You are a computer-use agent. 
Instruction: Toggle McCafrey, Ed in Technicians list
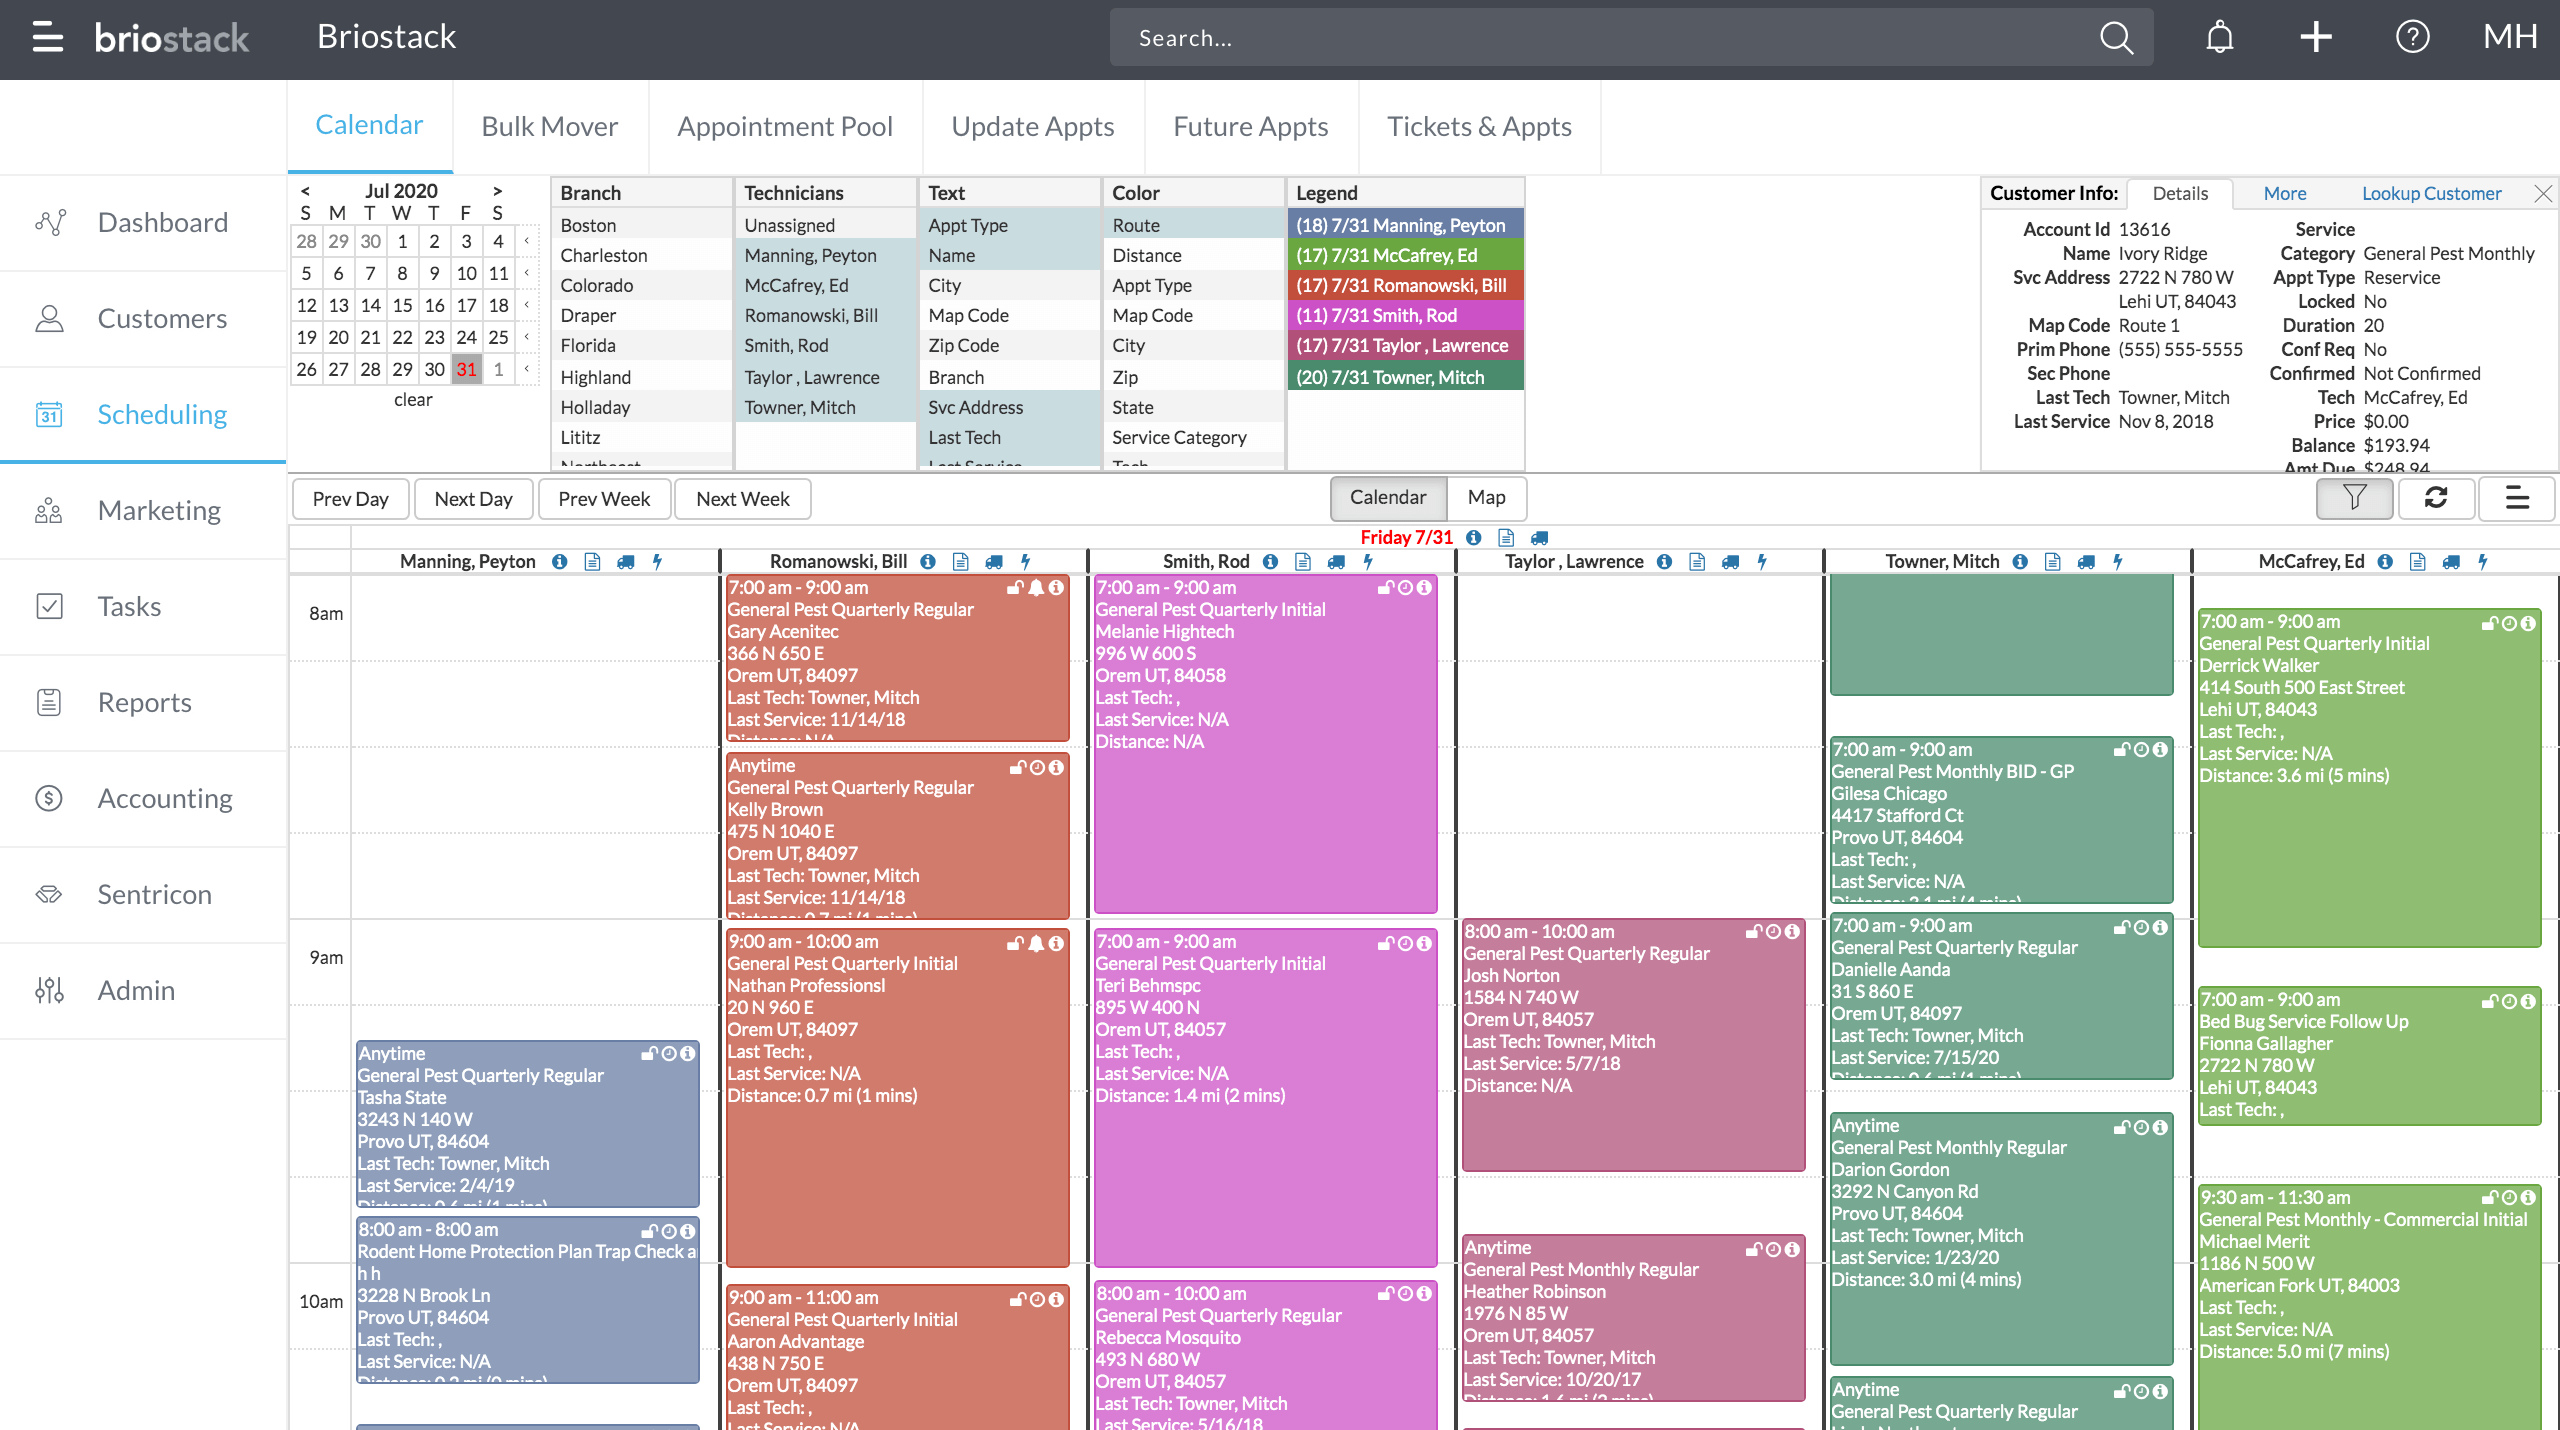click(826, 285)
